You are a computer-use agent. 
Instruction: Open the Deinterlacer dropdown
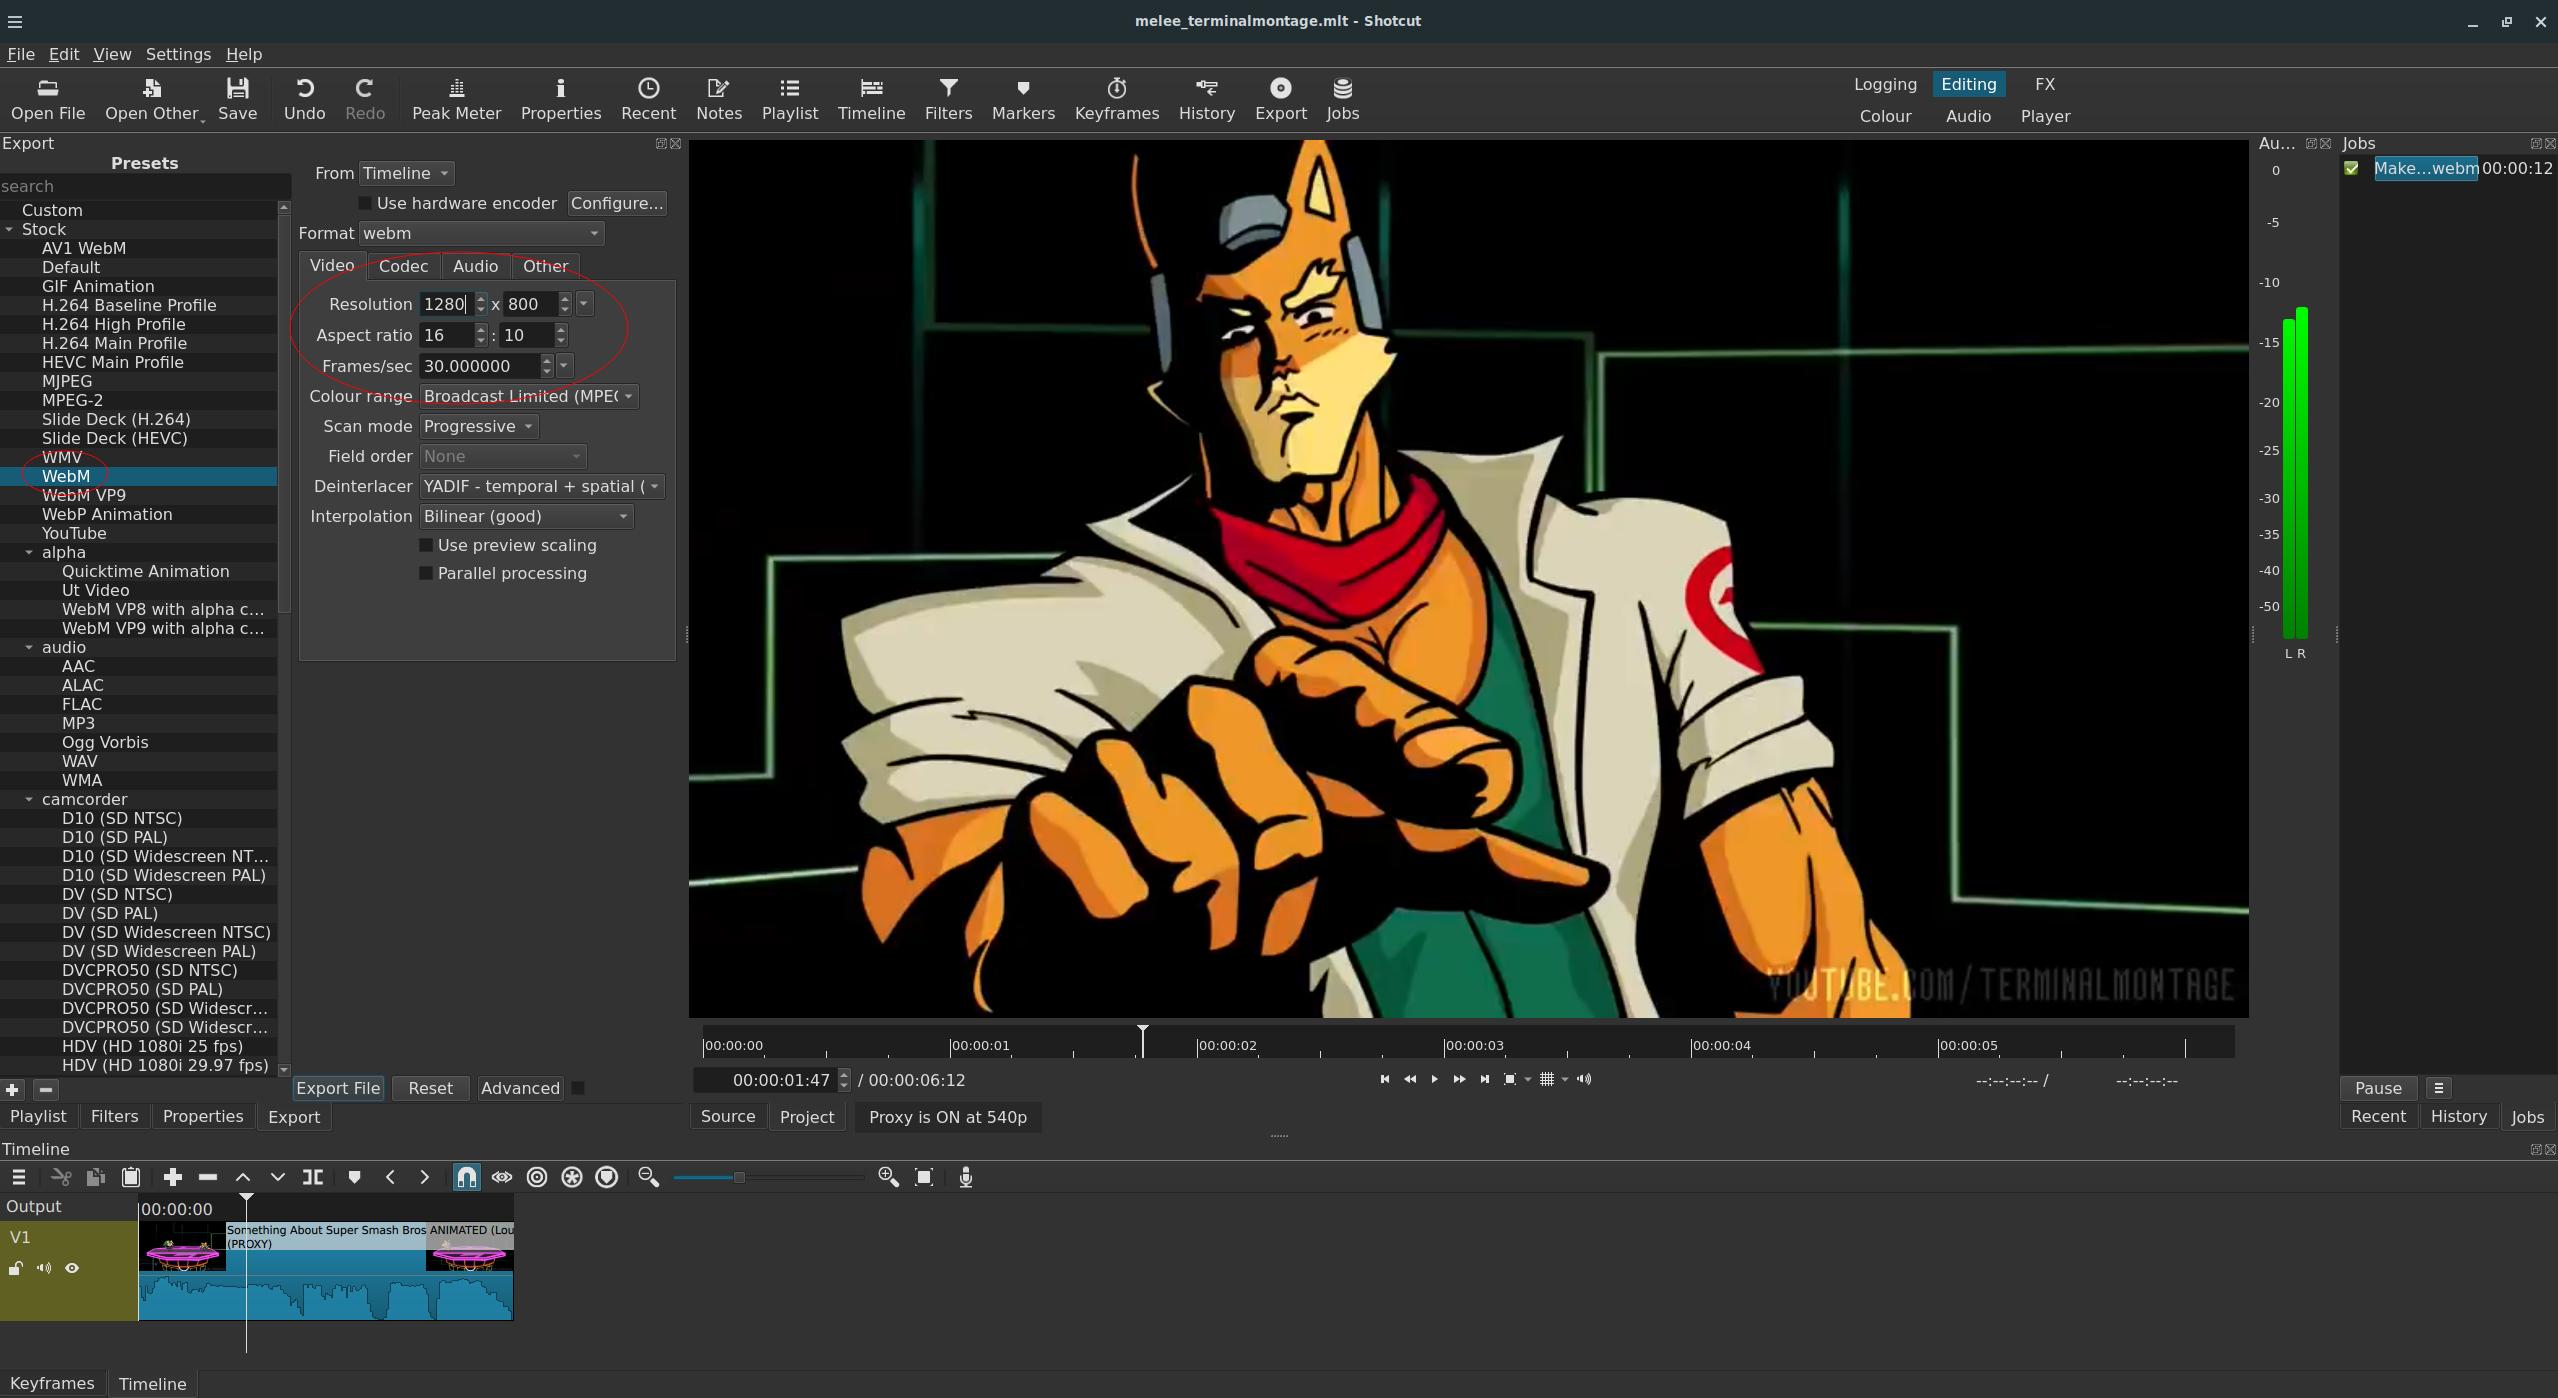(x=542, y=486)
